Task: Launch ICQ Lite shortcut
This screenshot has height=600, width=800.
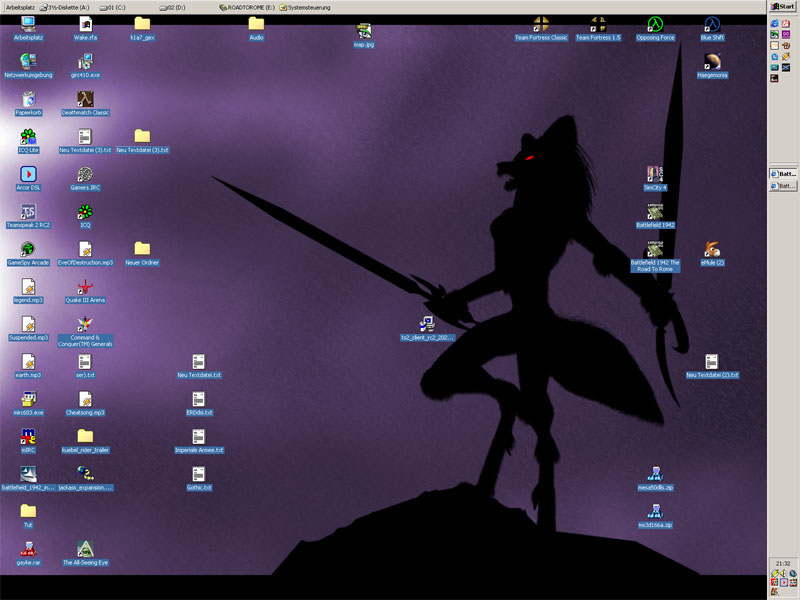Action: 28,141
